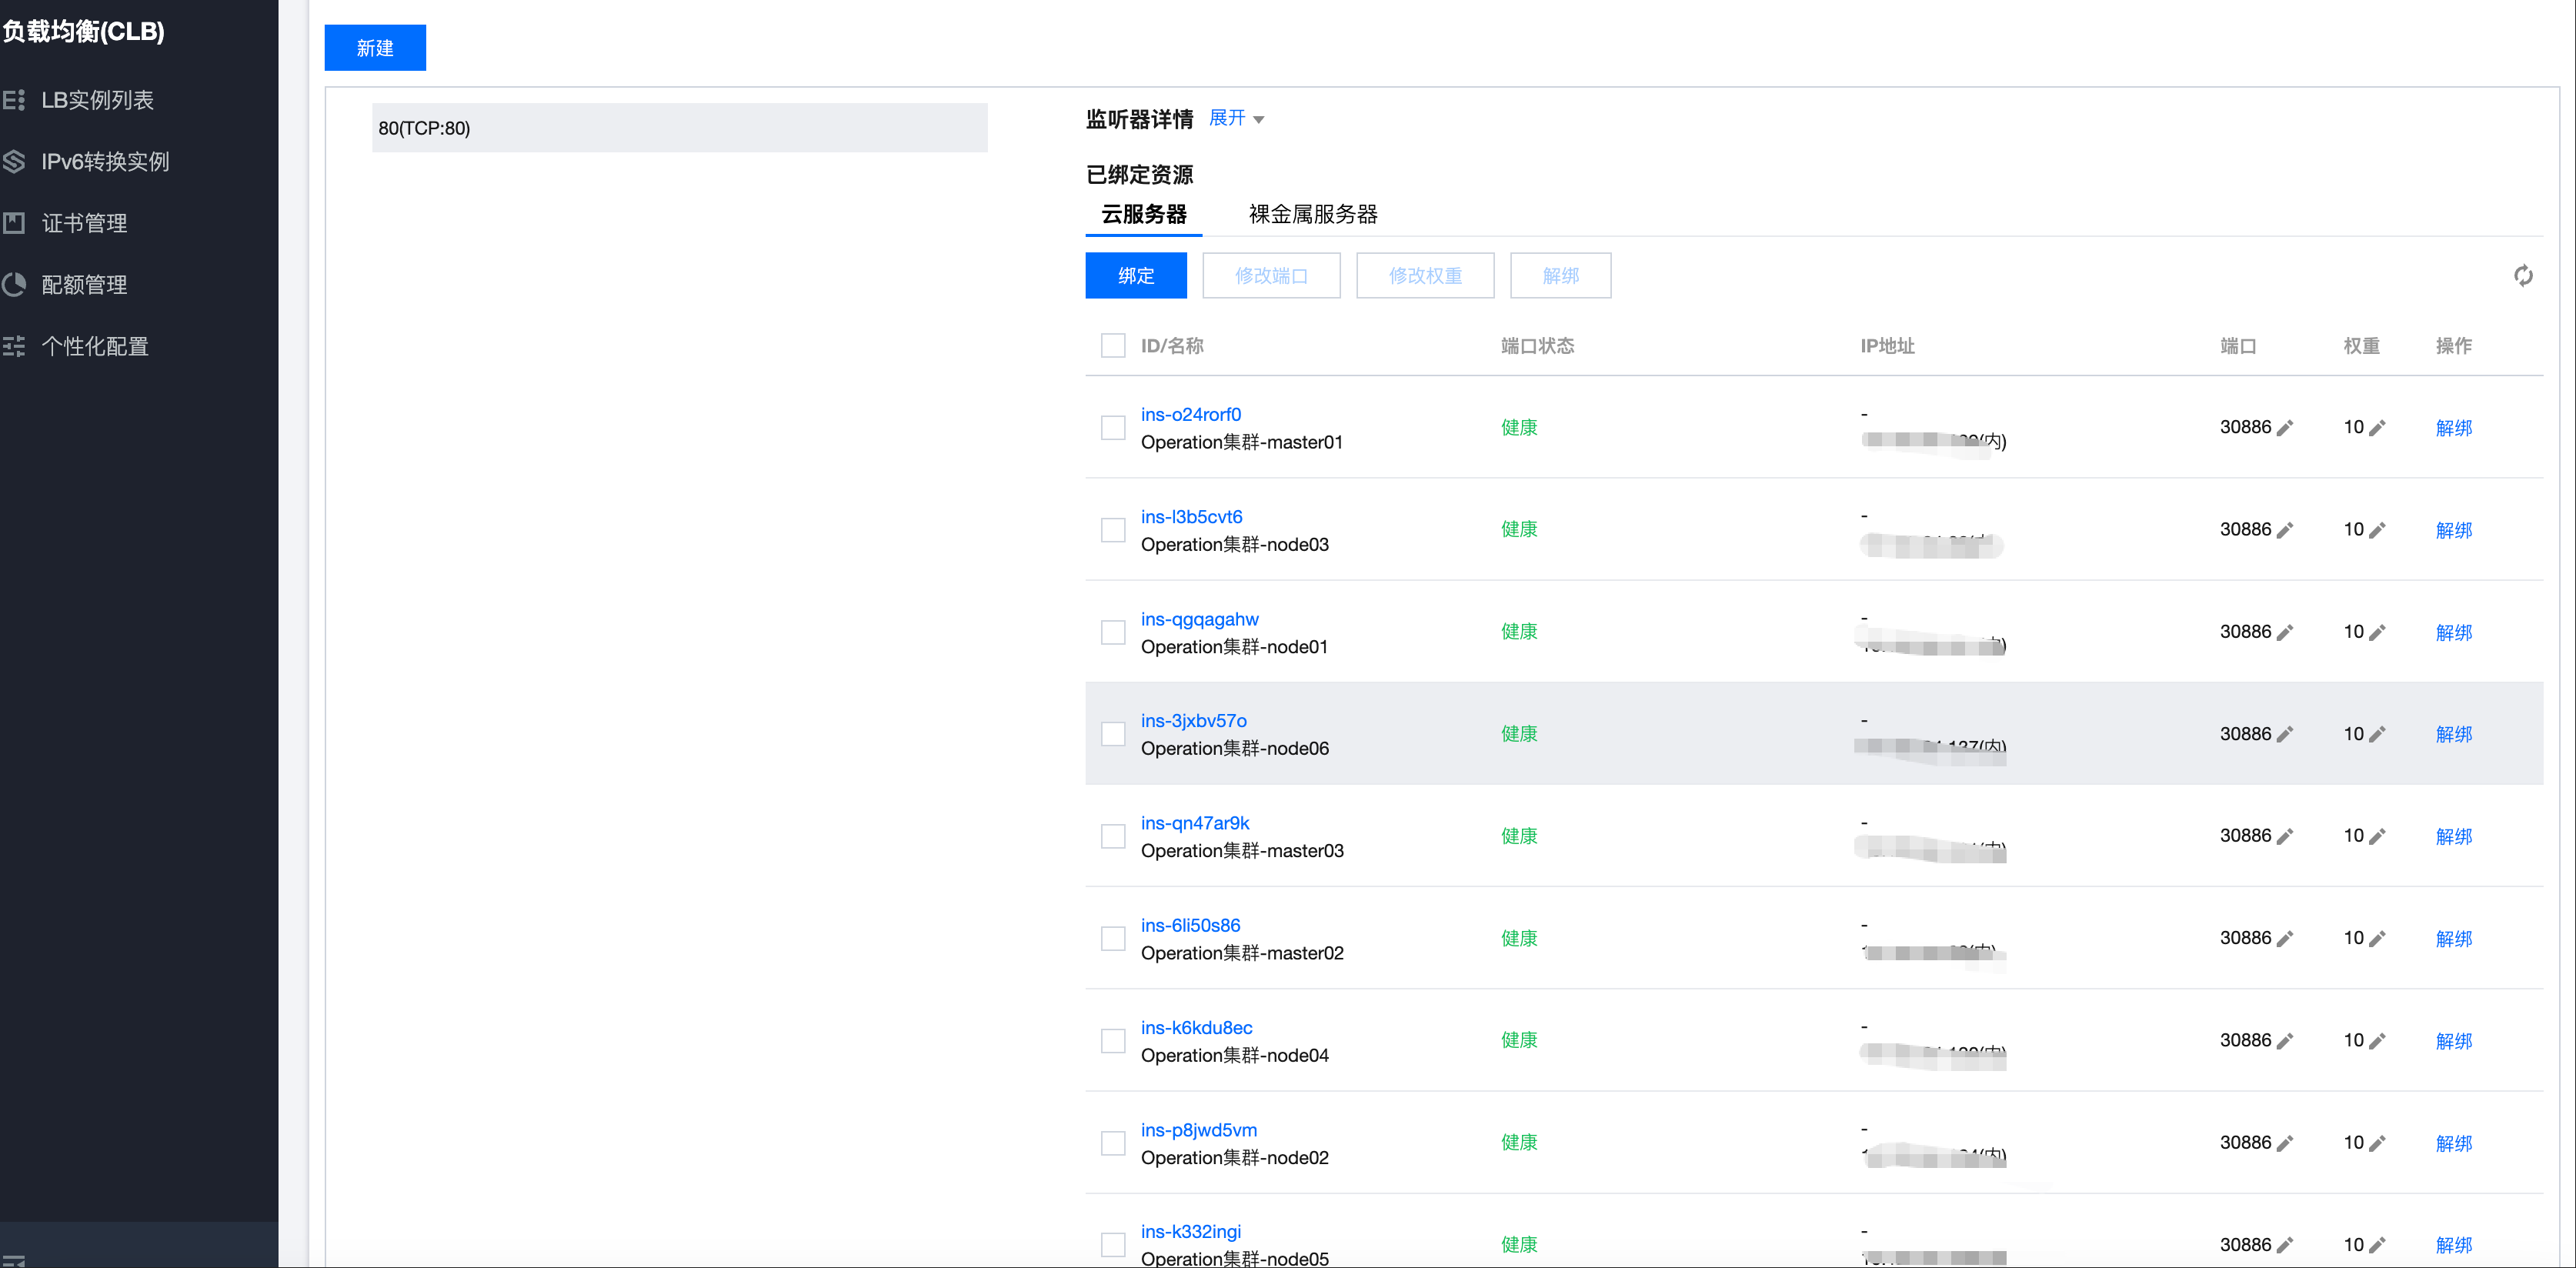Toggle the select-all checkbox in table header

[x=1113, y=346]
